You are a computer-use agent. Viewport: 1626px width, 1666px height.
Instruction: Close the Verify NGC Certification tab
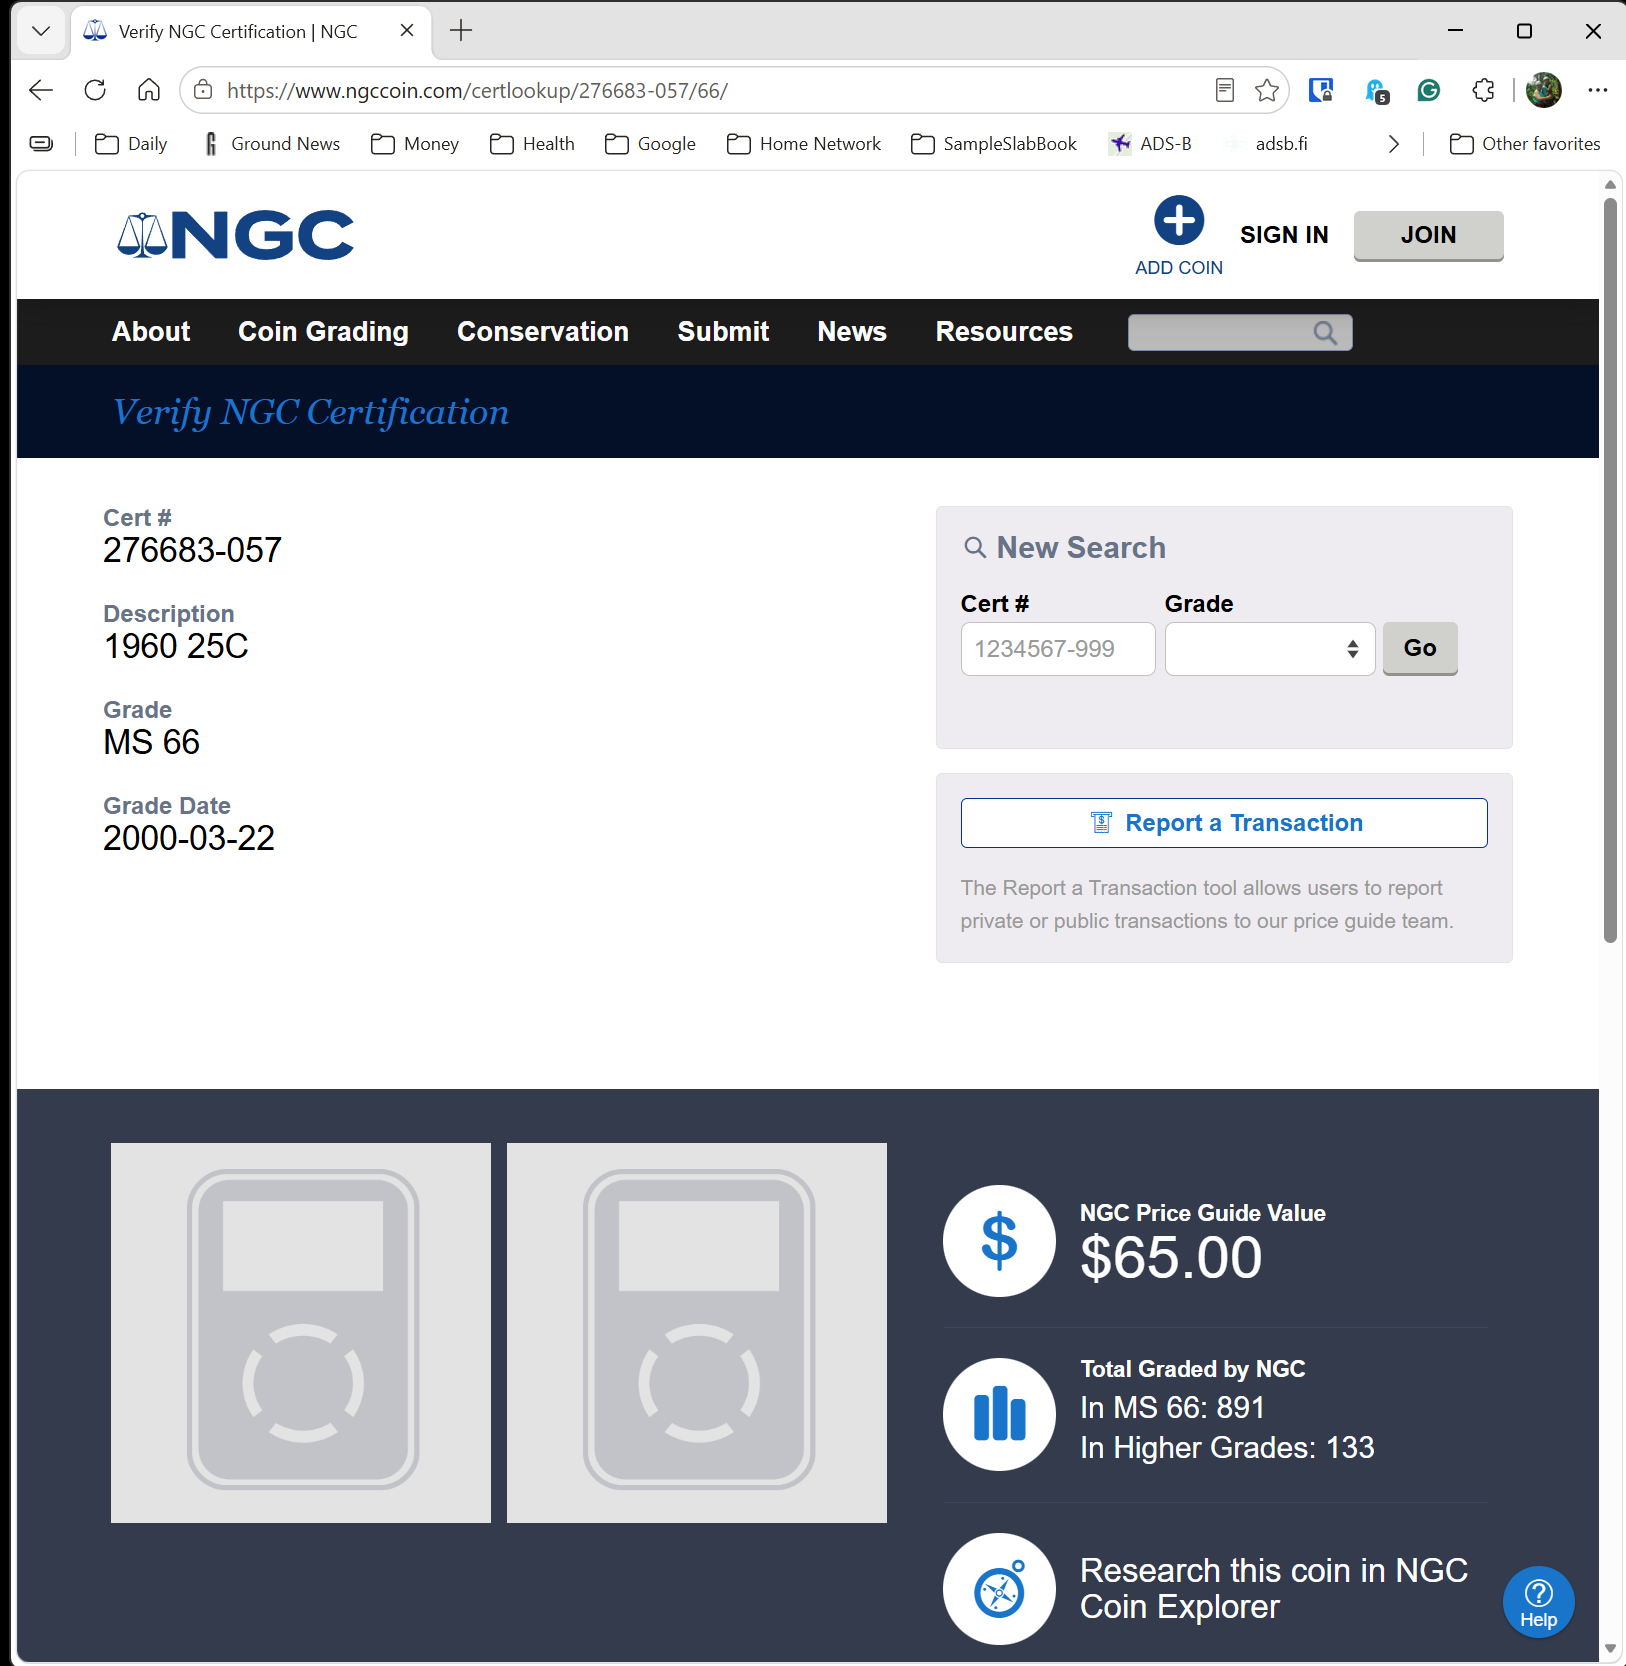[x=407, y=31]
